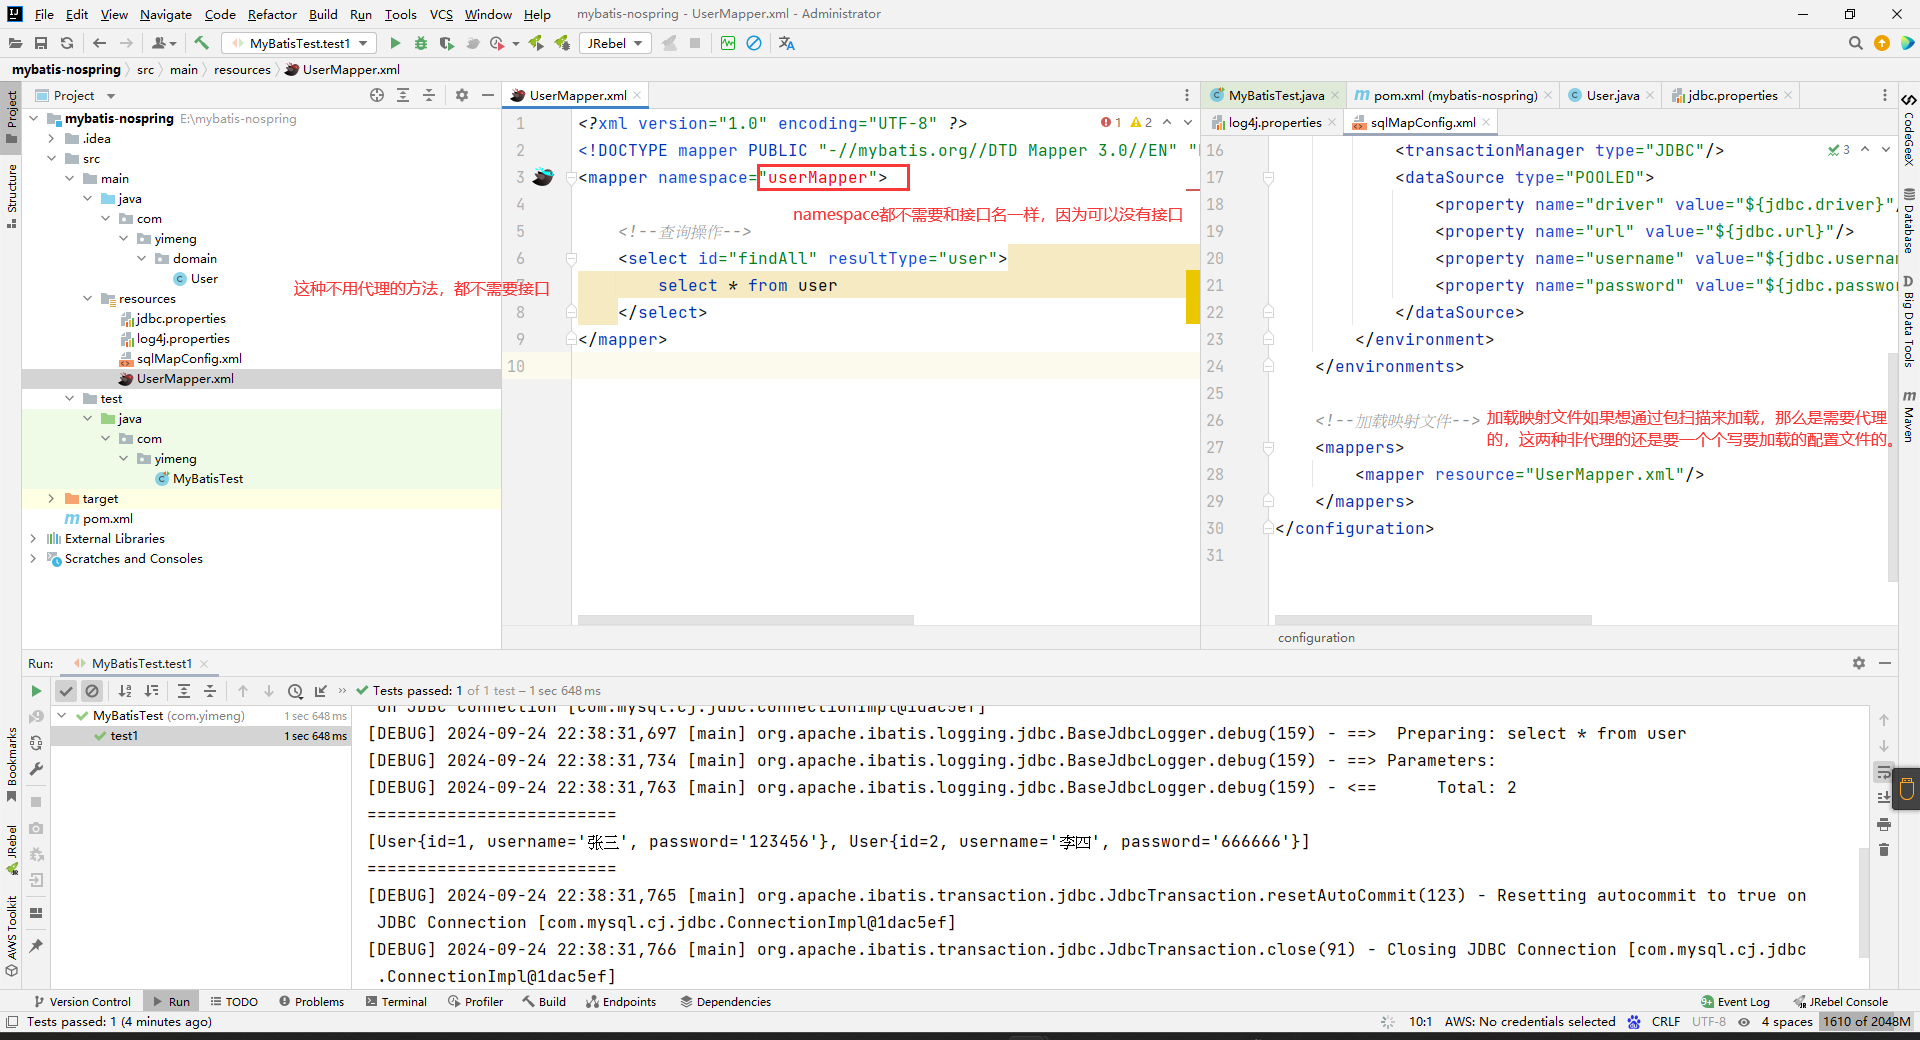The image size is (1920, 1040).
Task: Select opened file locate target icon in Project panel
Action: tap(377, 95)
